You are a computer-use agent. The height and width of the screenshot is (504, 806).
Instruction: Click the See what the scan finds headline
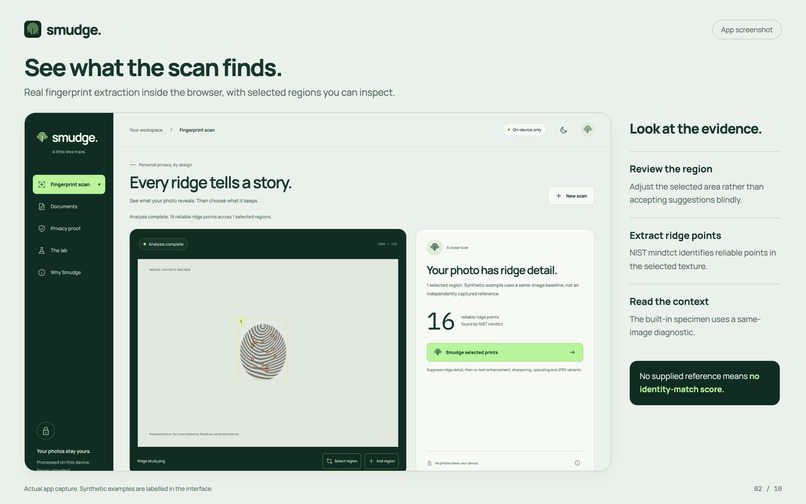(x=153, y=68)
